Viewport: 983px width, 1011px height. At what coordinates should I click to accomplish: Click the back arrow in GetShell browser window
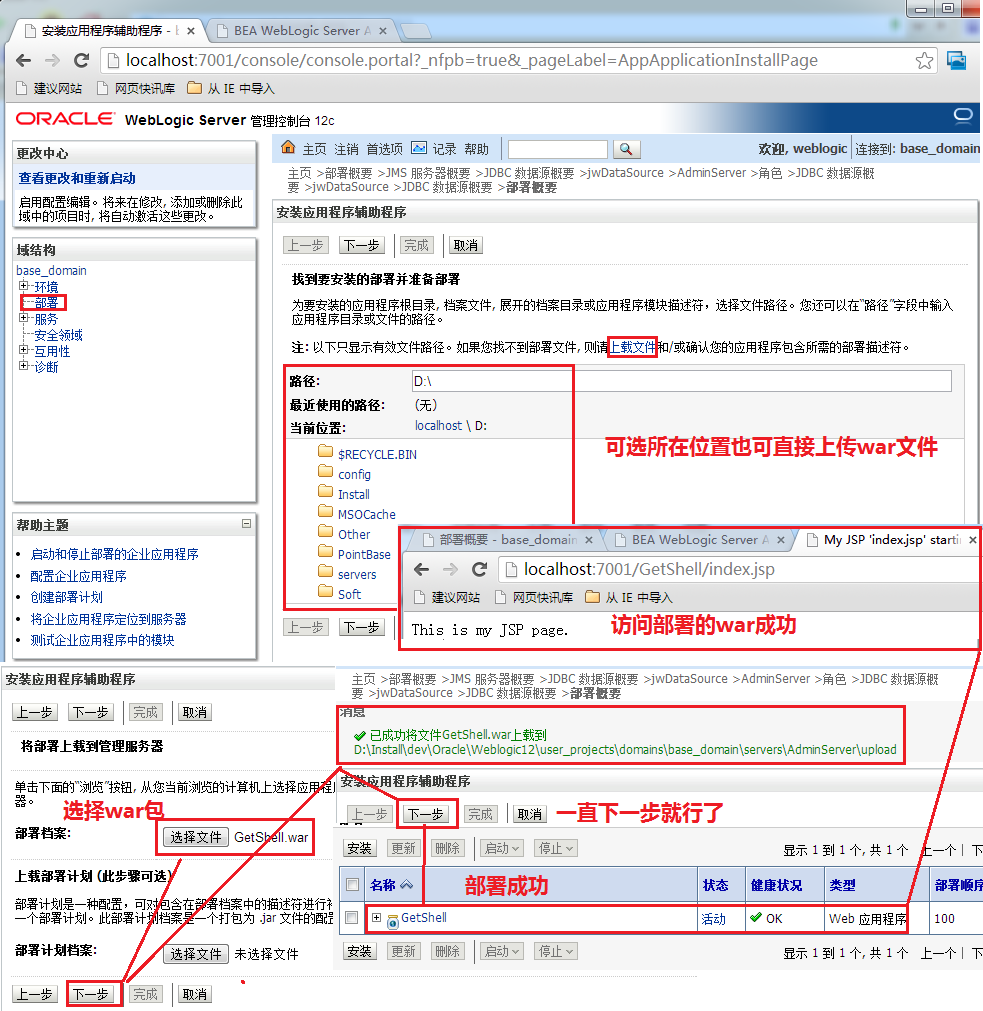coord(422,569)
